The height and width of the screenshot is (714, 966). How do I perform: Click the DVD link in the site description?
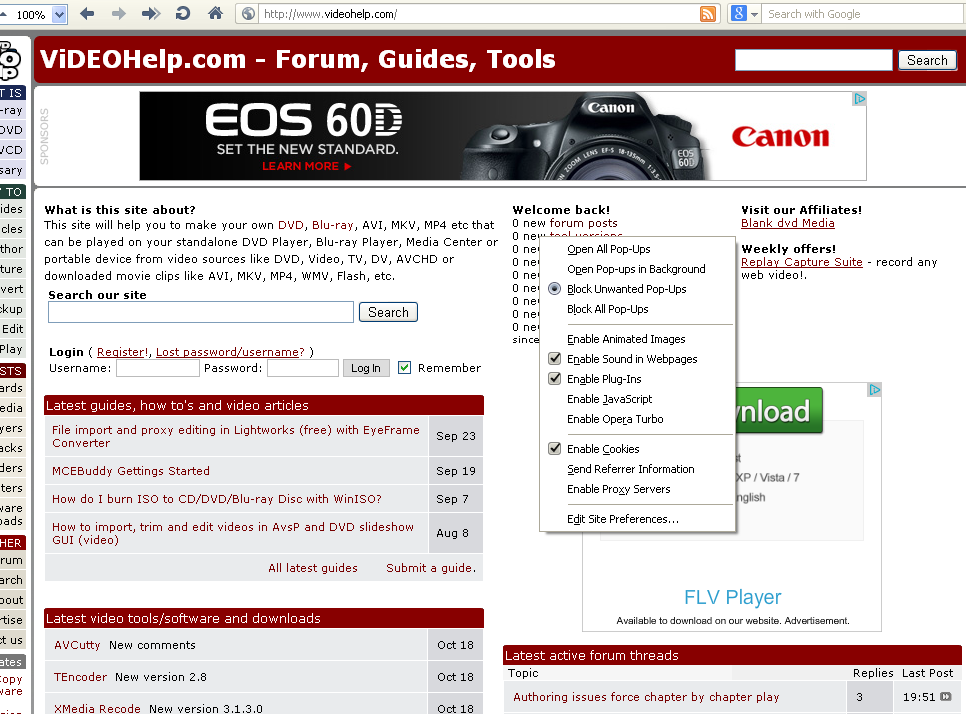(x=291, y=225)
